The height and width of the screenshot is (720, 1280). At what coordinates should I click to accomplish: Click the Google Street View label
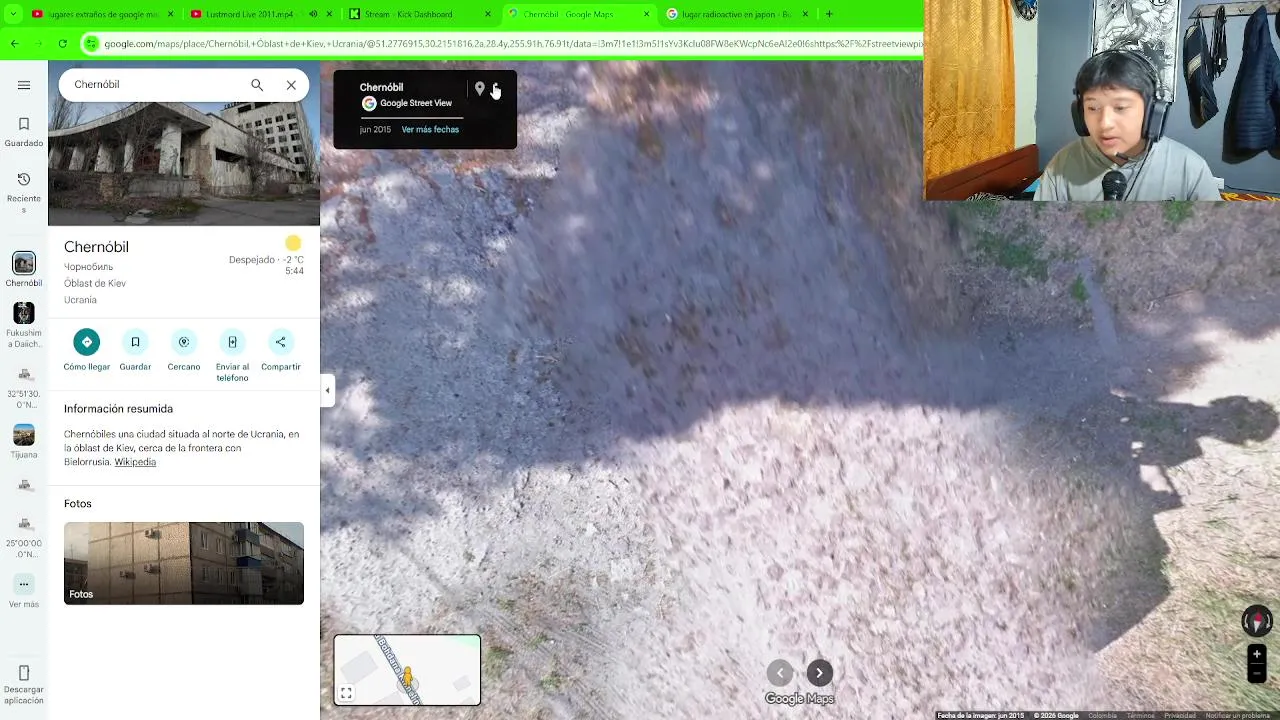[416, 103]
